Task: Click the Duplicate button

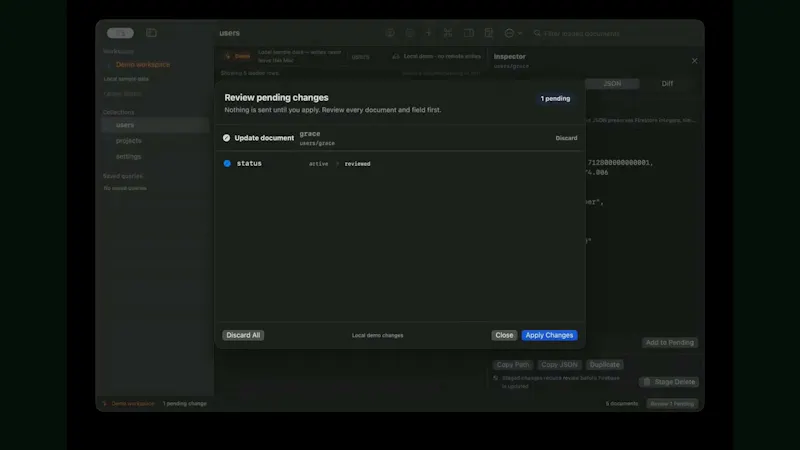Action: (x=605, y=365)
